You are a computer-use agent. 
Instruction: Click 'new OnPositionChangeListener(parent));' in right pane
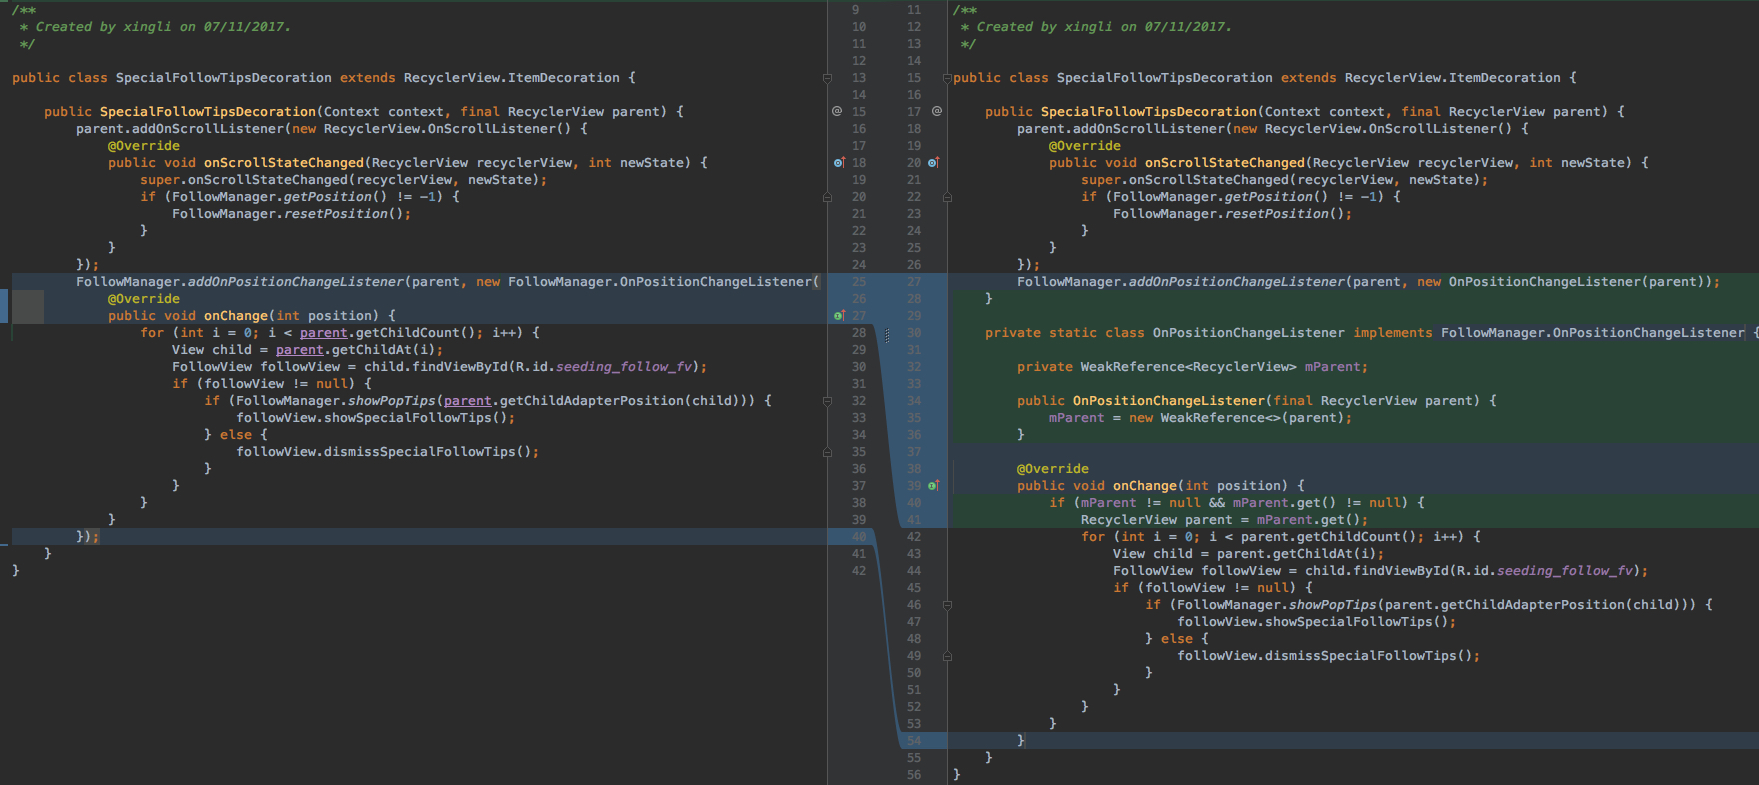(1568, 281)
